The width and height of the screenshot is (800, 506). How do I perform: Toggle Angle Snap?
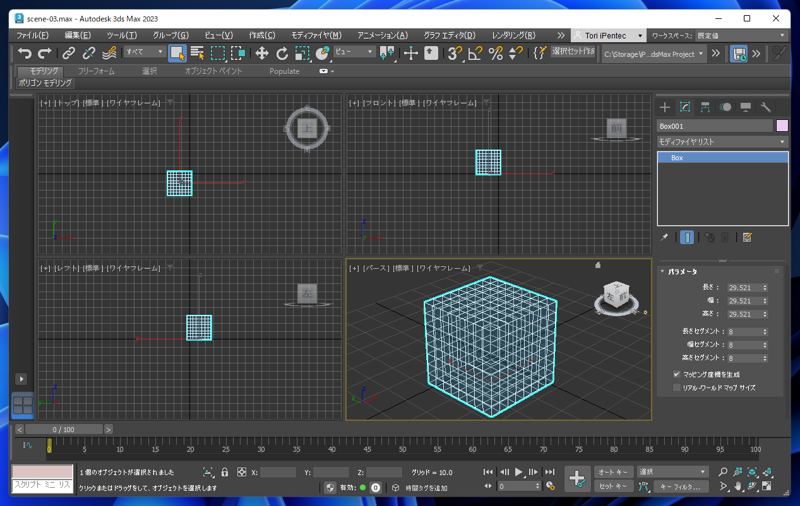[475, 53]
